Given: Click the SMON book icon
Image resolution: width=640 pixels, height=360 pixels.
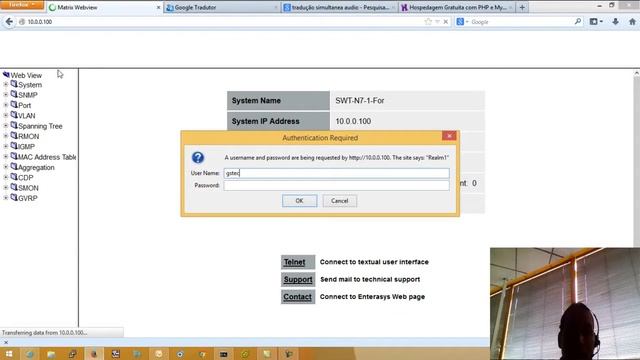Looking at the screenshot, I should [14, 187].
